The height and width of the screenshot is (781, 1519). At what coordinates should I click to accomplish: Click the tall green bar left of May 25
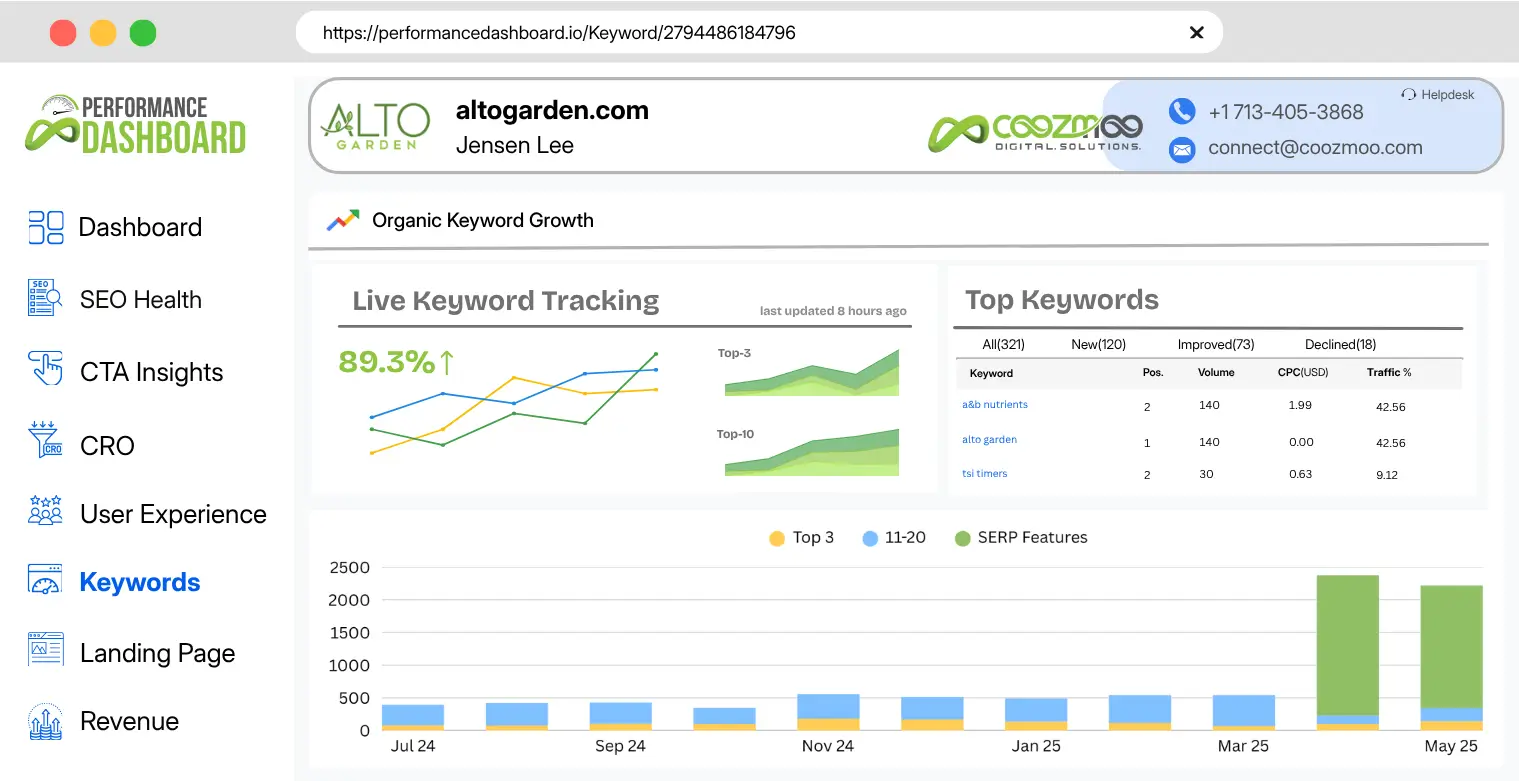(x=1348, y=653)
